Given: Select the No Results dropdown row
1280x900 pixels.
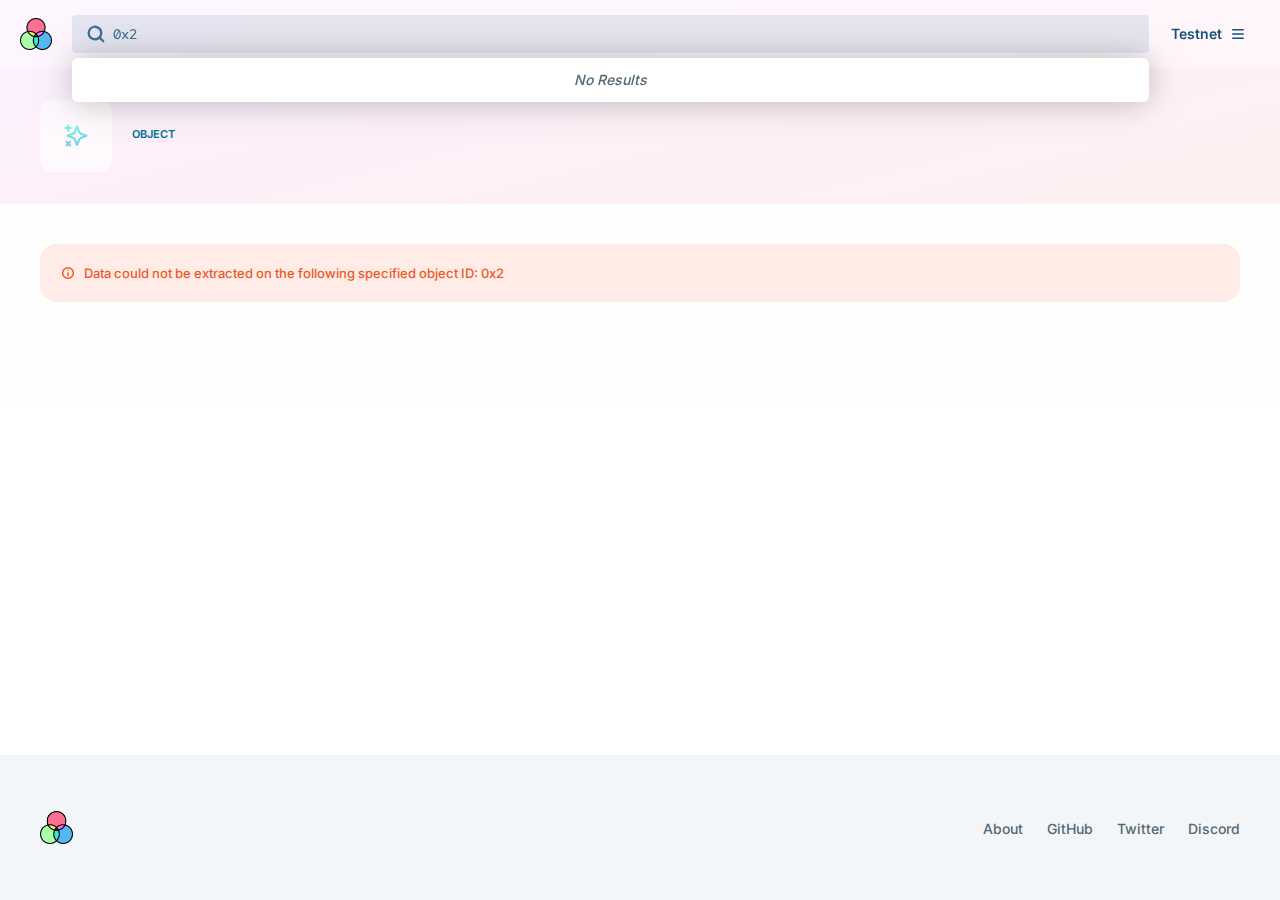Looking at the screenshot, I should 610,80.
